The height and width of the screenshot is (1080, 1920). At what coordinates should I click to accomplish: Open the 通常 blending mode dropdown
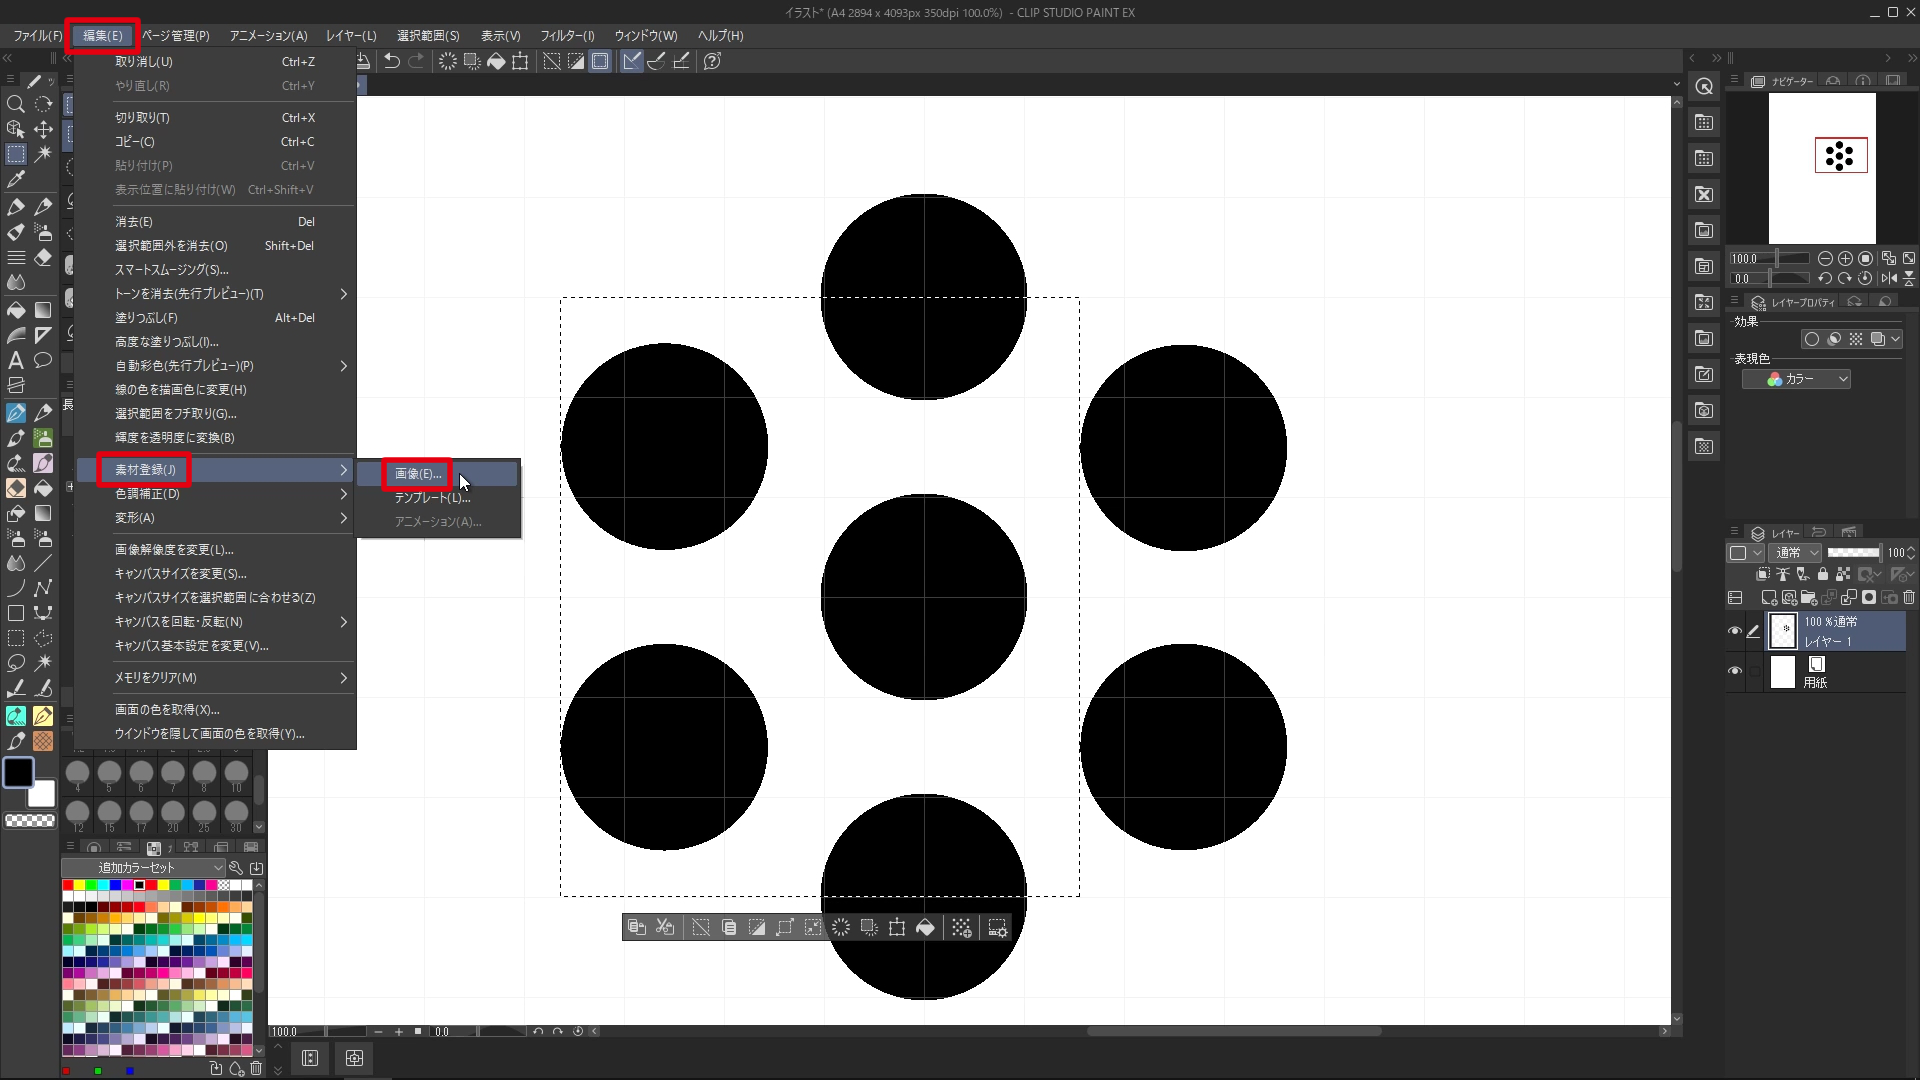click(1796, 552)
